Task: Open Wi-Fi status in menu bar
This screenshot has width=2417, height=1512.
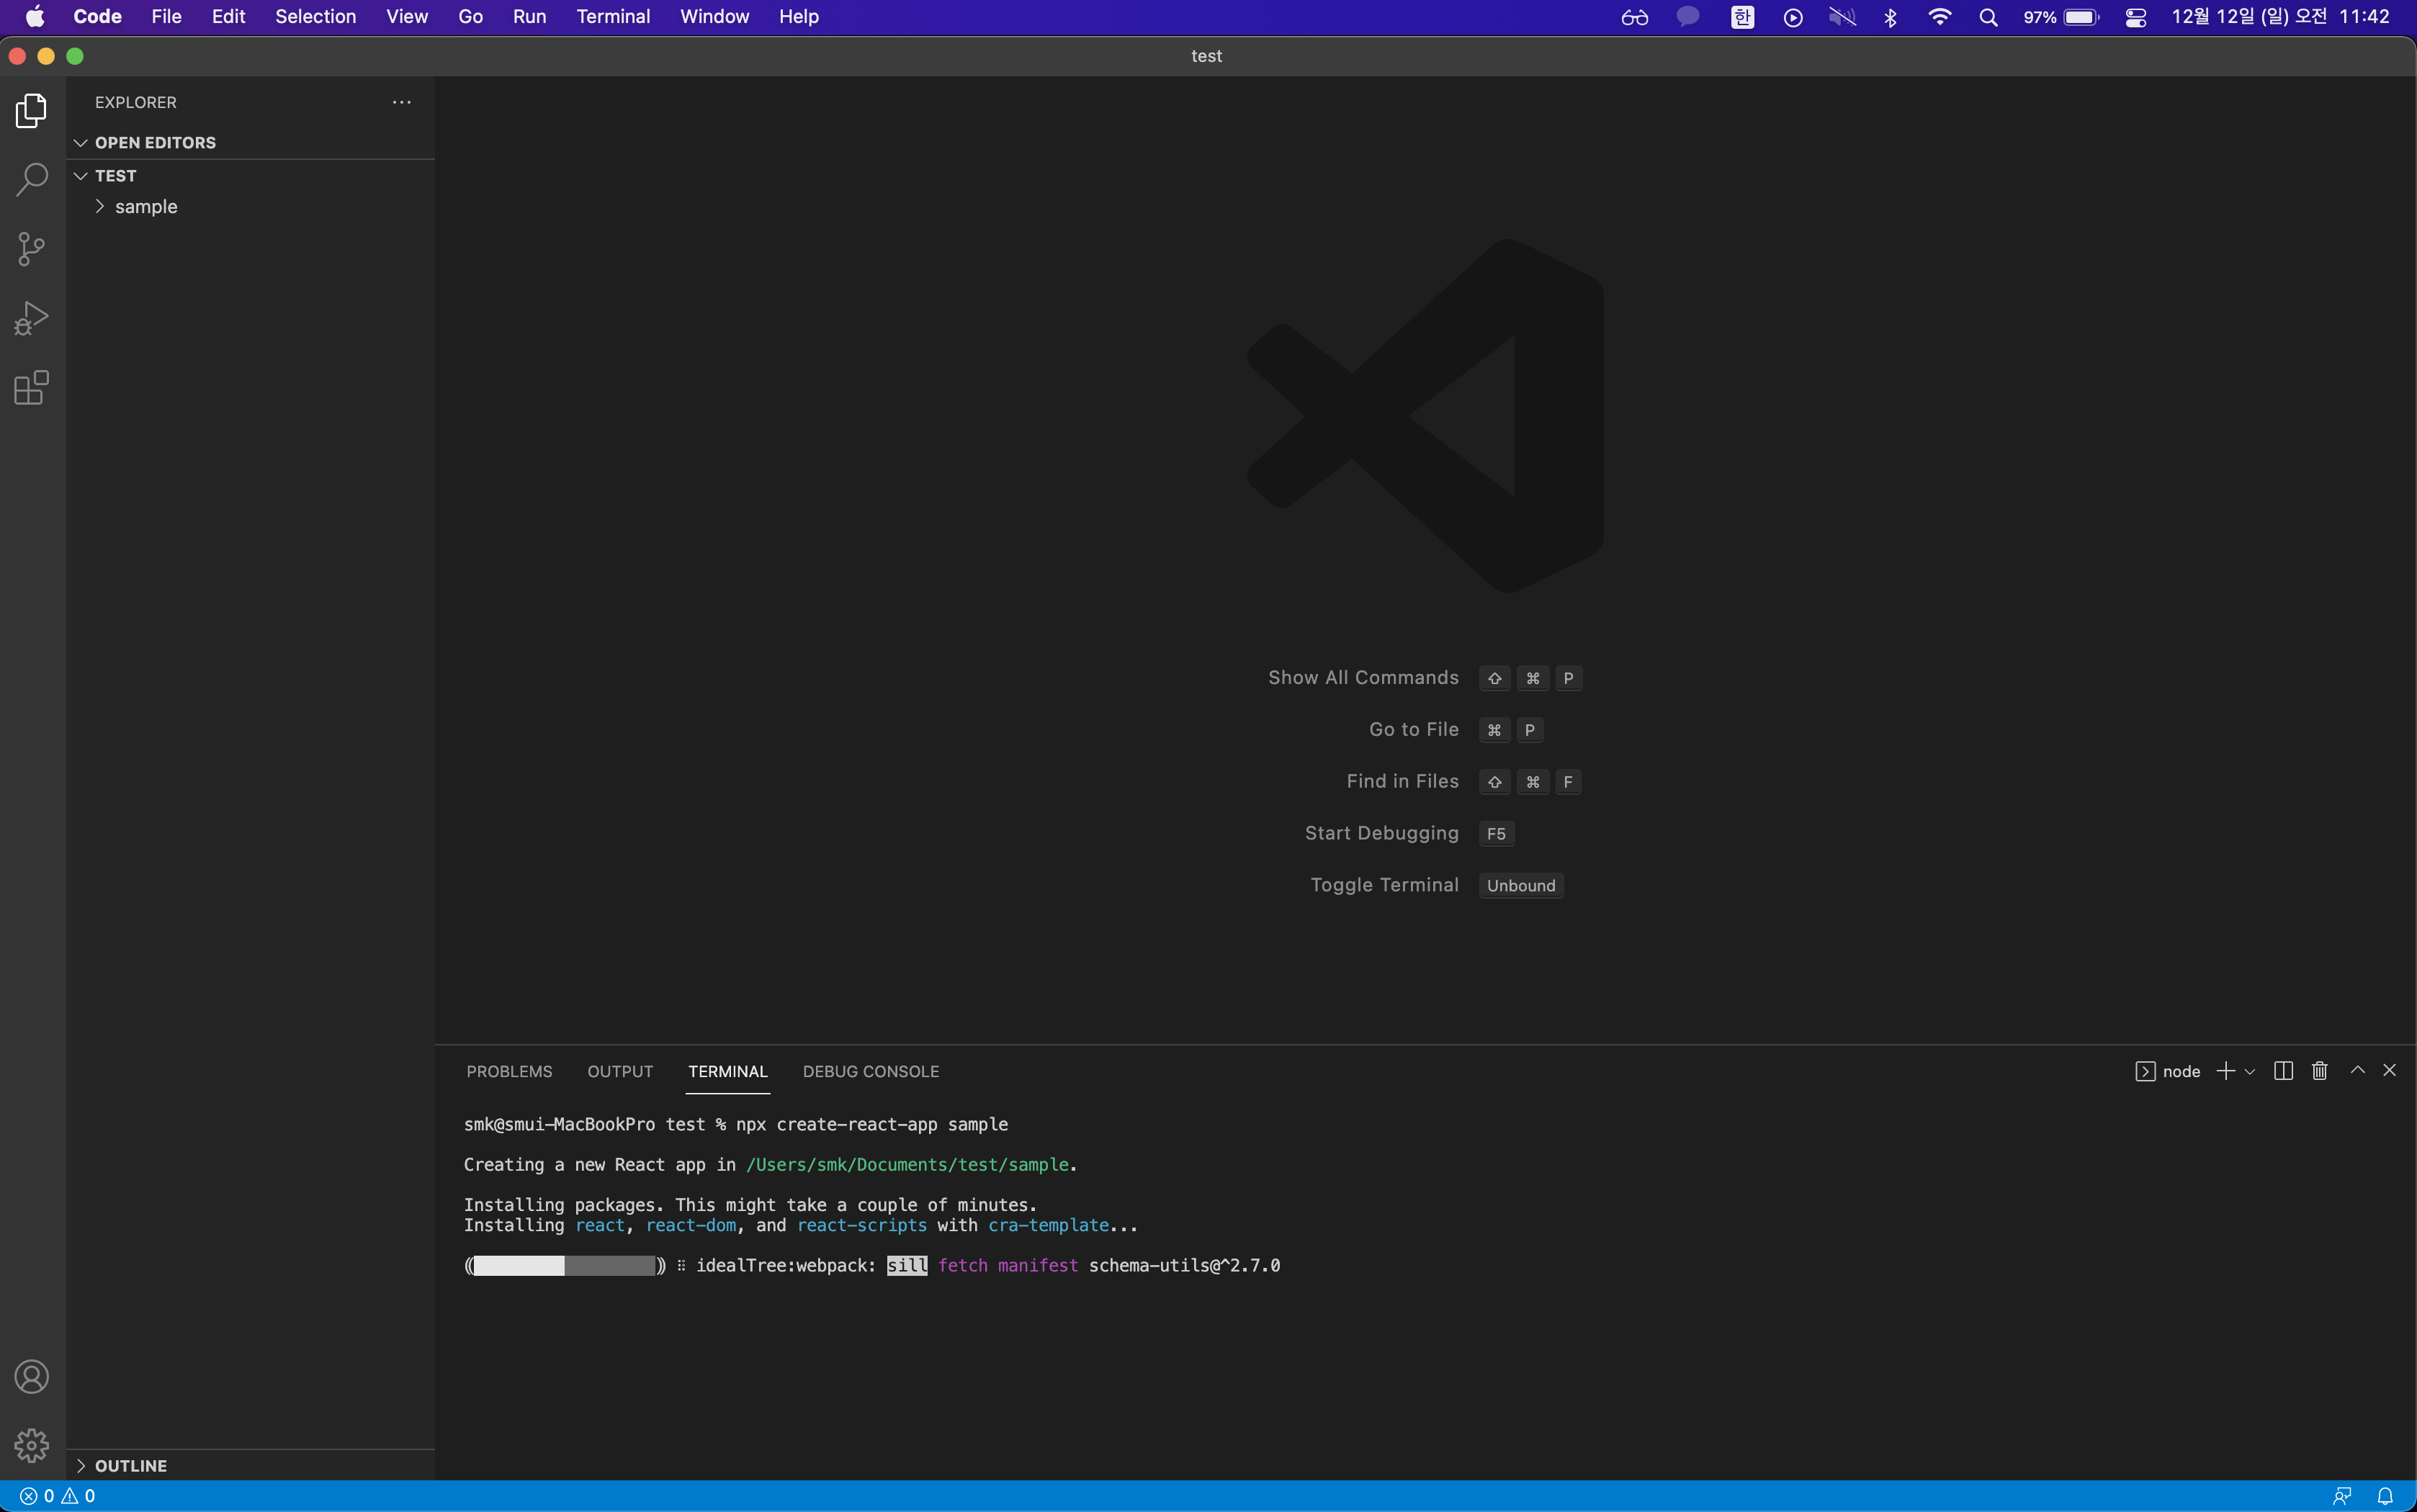Action: (1940, 17)
